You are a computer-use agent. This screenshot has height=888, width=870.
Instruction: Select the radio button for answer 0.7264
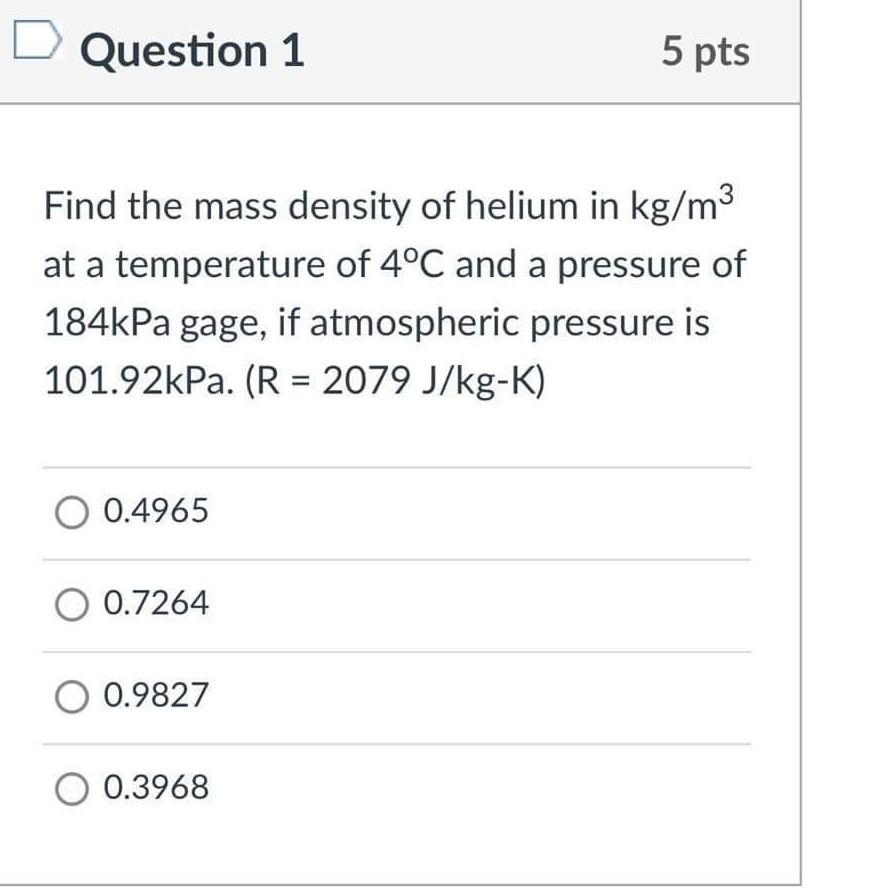pos(70,603)
